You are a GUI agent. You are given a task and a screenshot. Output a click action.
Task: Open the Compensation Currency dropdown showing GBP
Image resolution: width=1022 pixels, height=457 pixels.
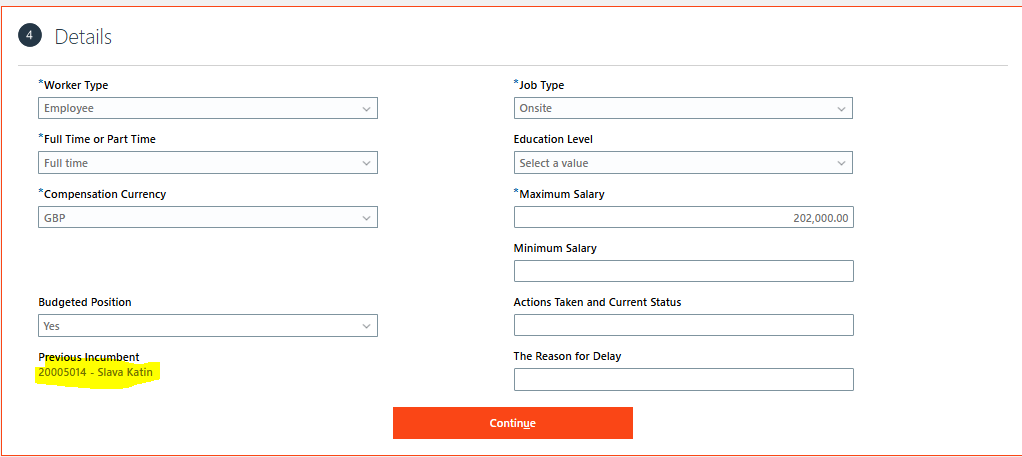click(208, 217)
